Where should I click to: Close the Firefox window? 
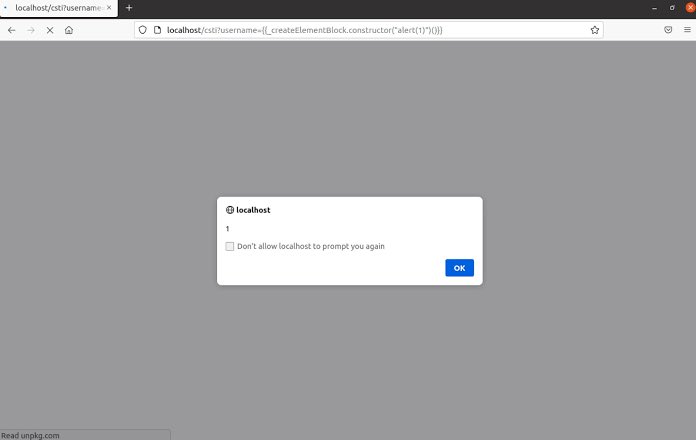pyautogui.click(x=690, y=8)
